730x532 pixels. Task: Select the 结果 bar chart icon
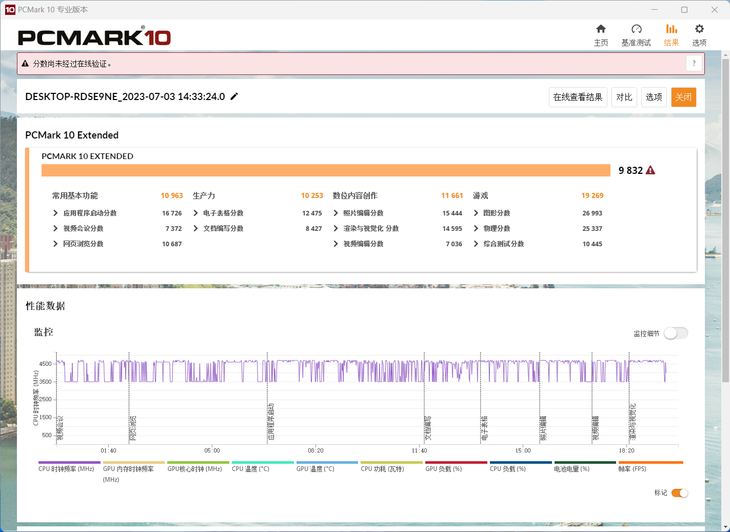671,29
